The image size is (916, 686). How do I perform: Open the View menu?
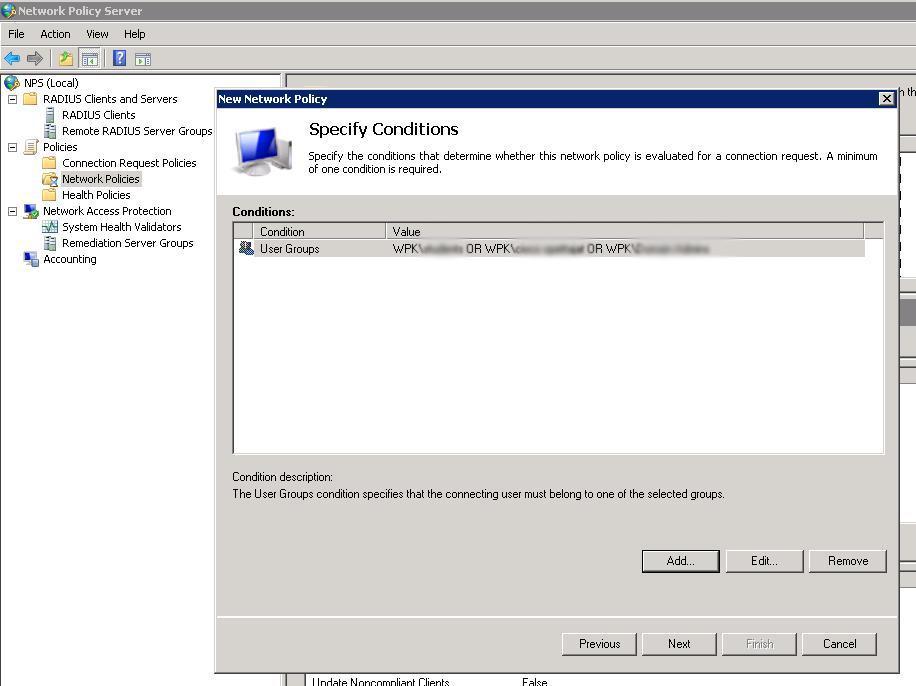click(x=97, y=34)
